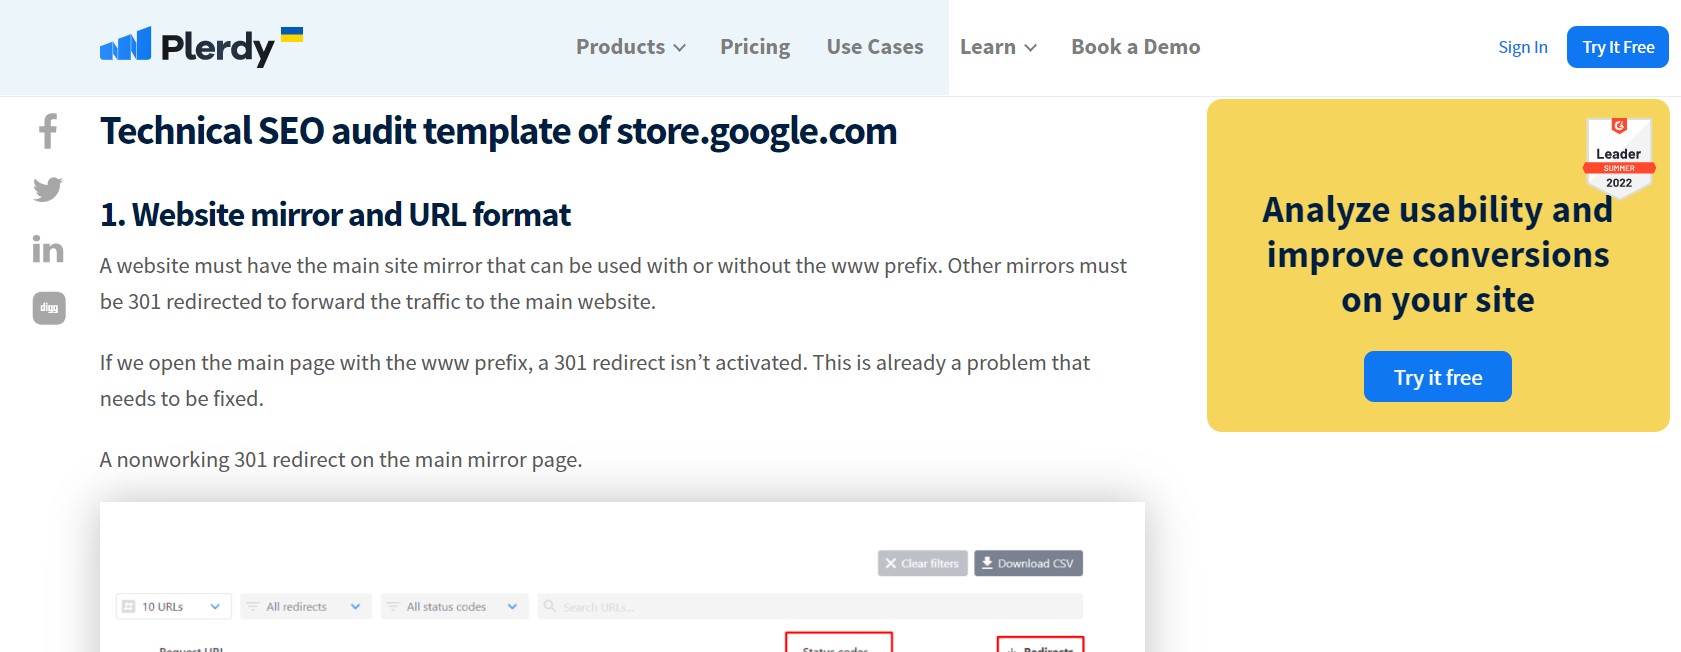This screenshot has height=652, width=1681.
Task: Share the article on Facebook
Action: 48,131
